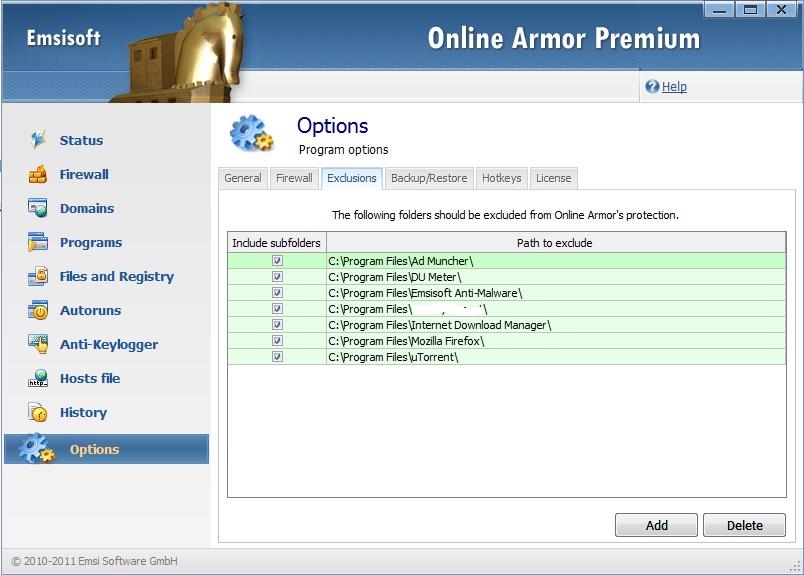The image size is (804, 575).
Task: Uncheck subfolders for DU Meter path
Action: [277, 276]
